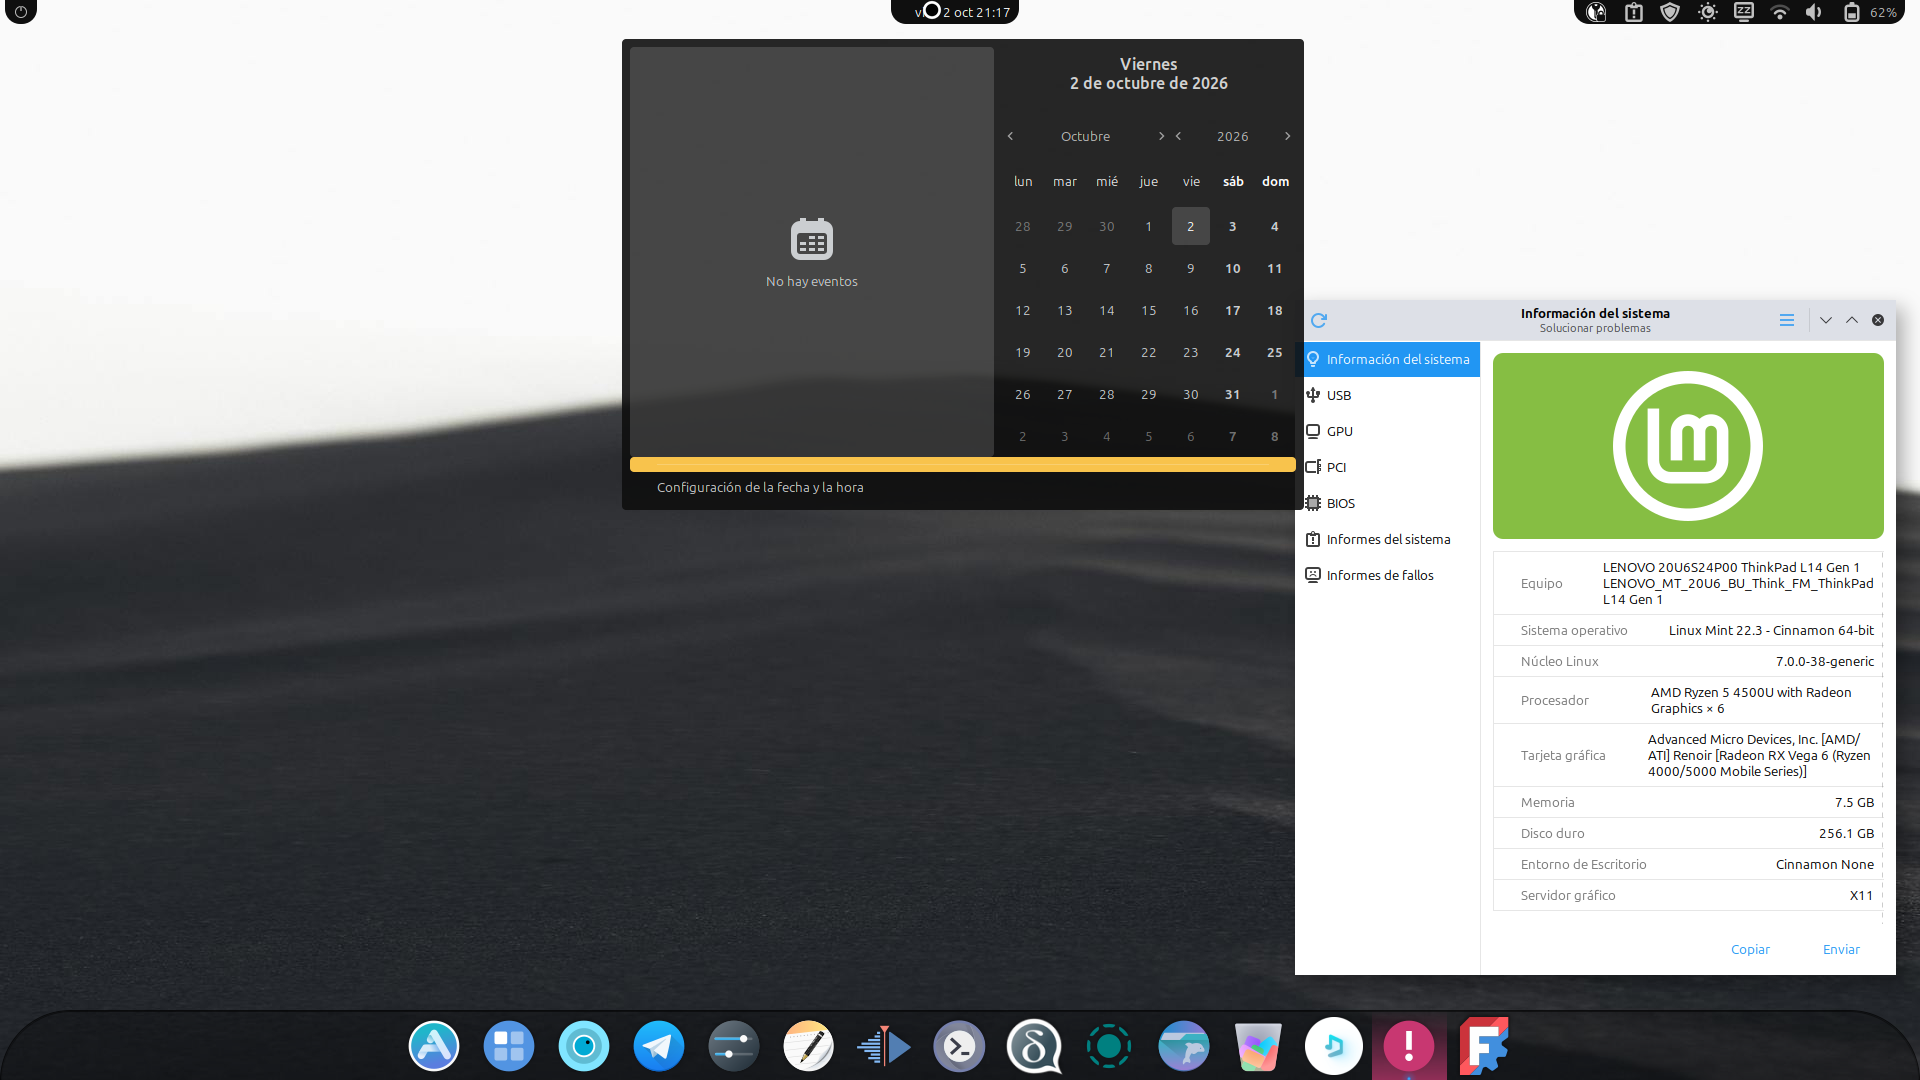Click the sleep inhibit monitor tray icon
Image resolution: width=1920 pixels, height=1080 pixels.
click(x=1744, y=12)
